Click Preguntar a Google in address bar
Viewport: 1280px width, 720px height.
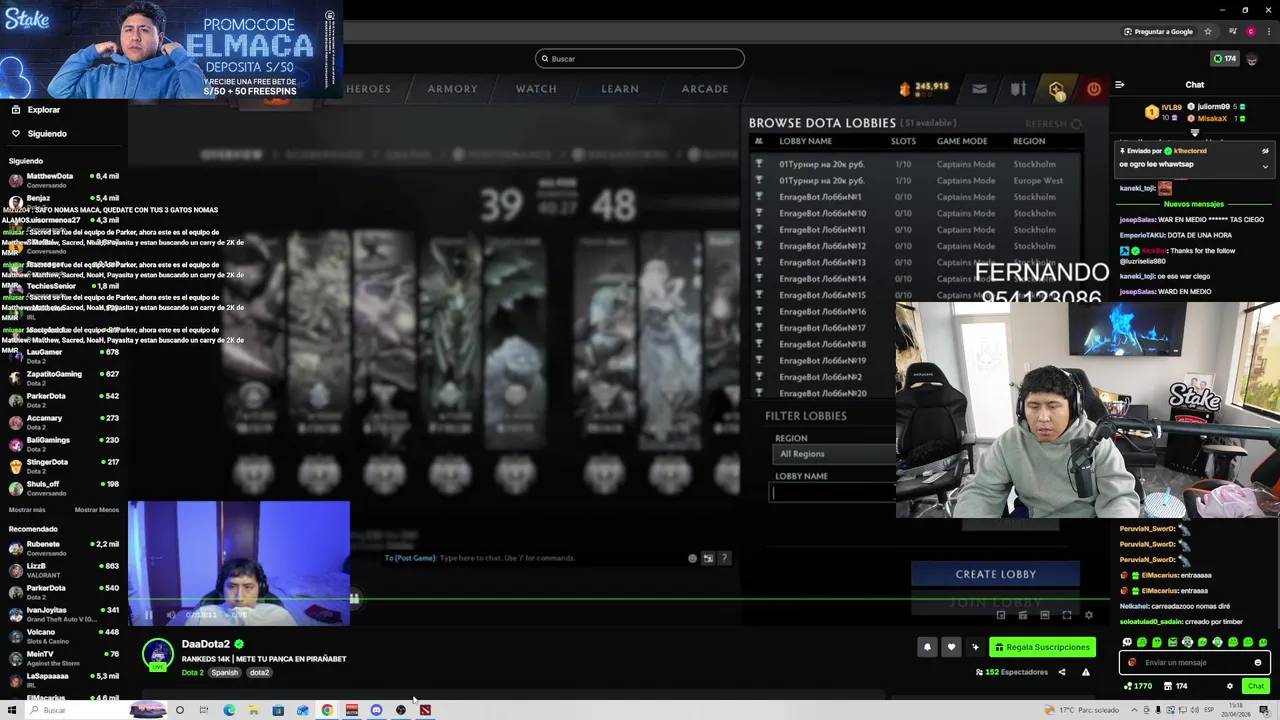pos(1158,31)
